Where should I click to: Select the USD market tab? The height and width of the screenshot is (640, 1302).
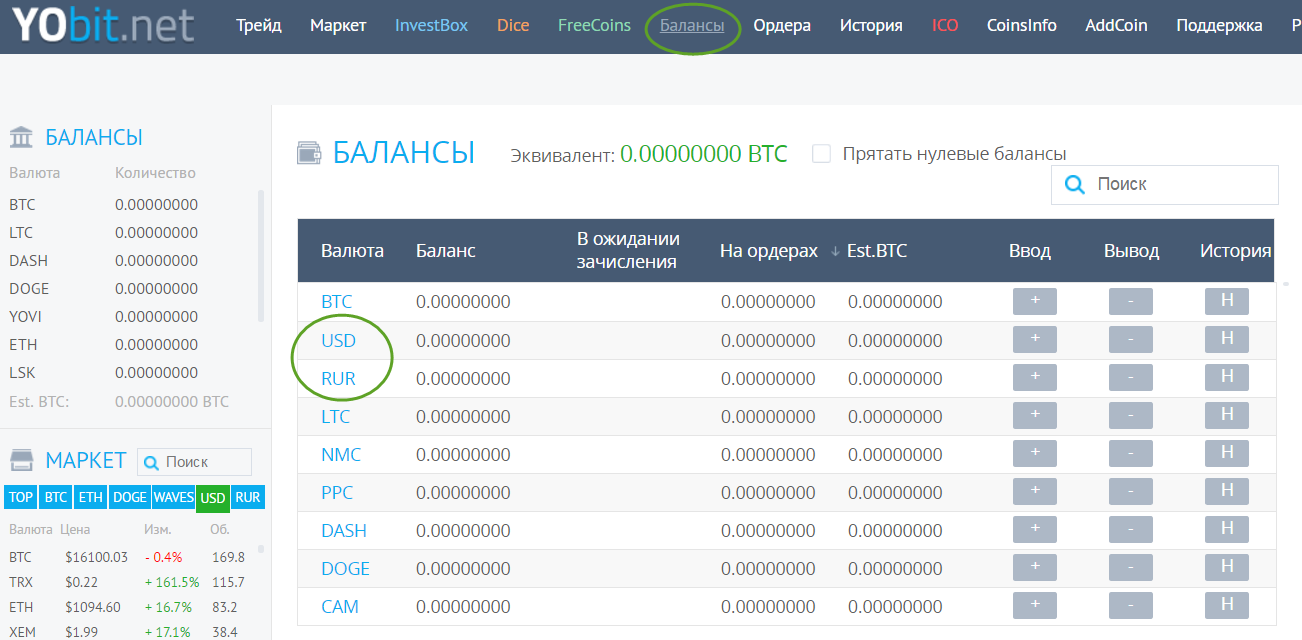point(213,497)
